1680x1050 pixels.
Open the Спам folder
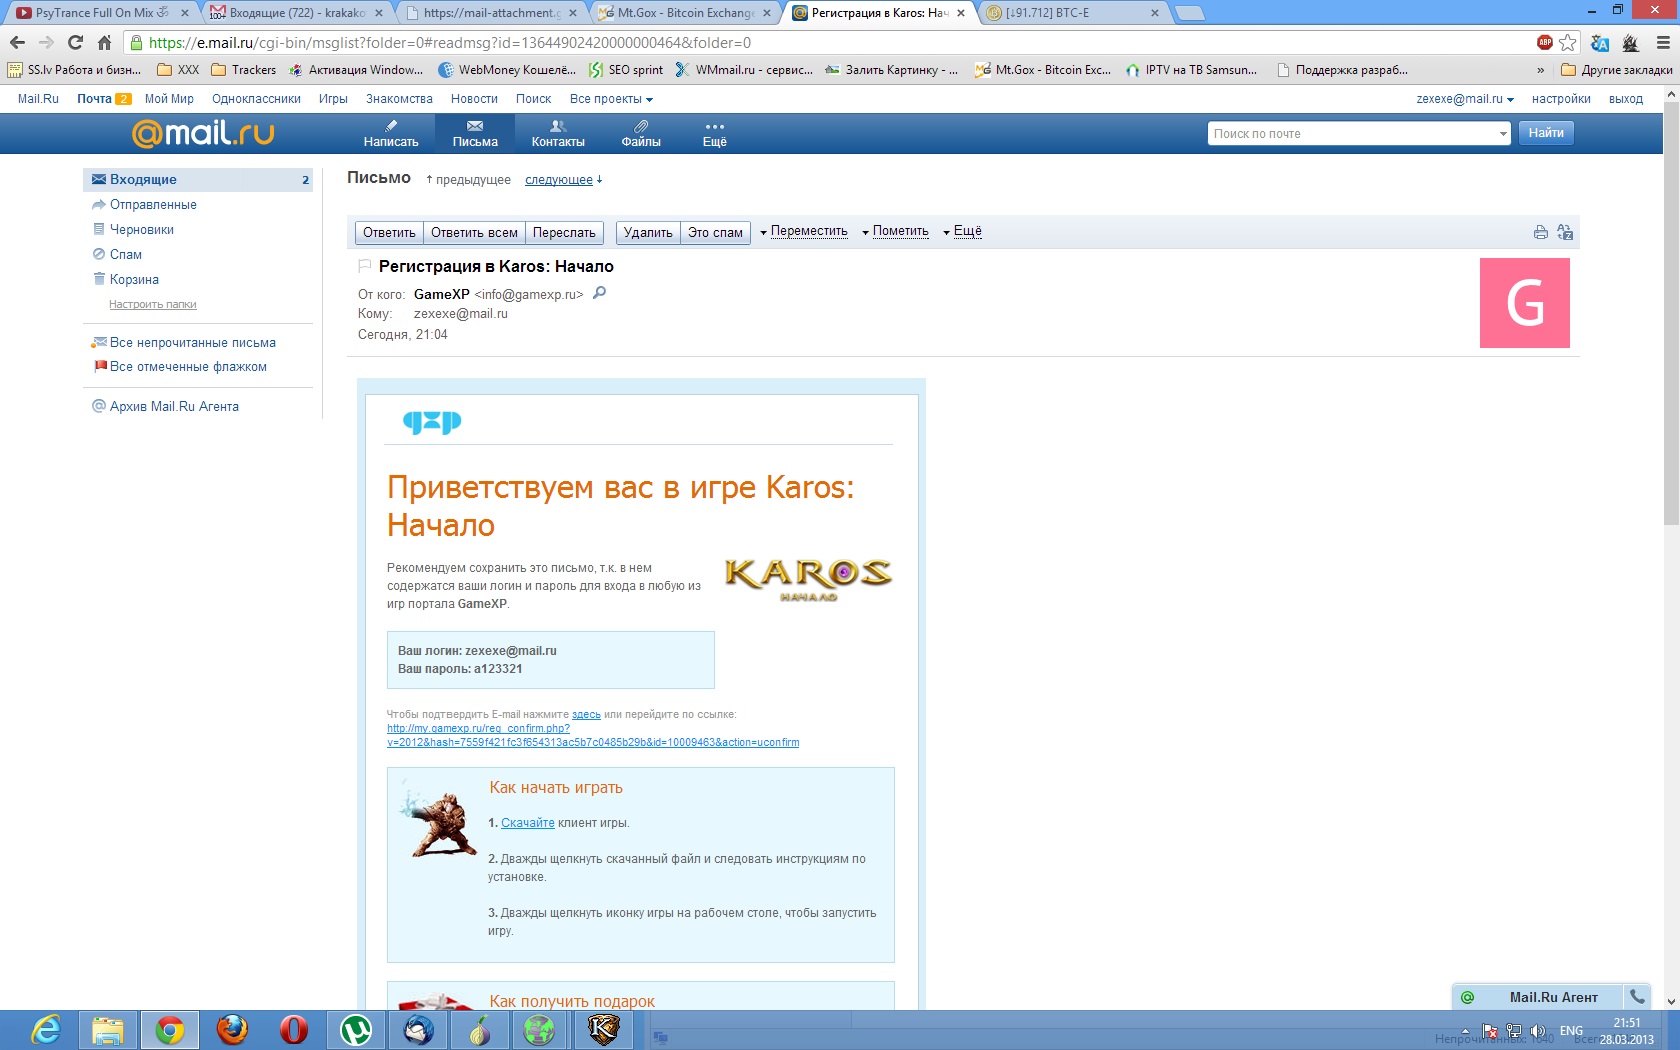(x=125, y=255)
